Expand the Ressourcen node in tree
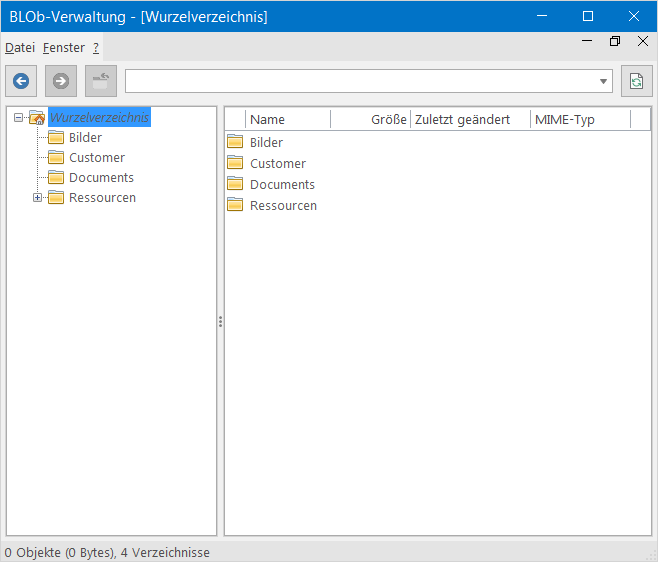 (x=38, y=198)
